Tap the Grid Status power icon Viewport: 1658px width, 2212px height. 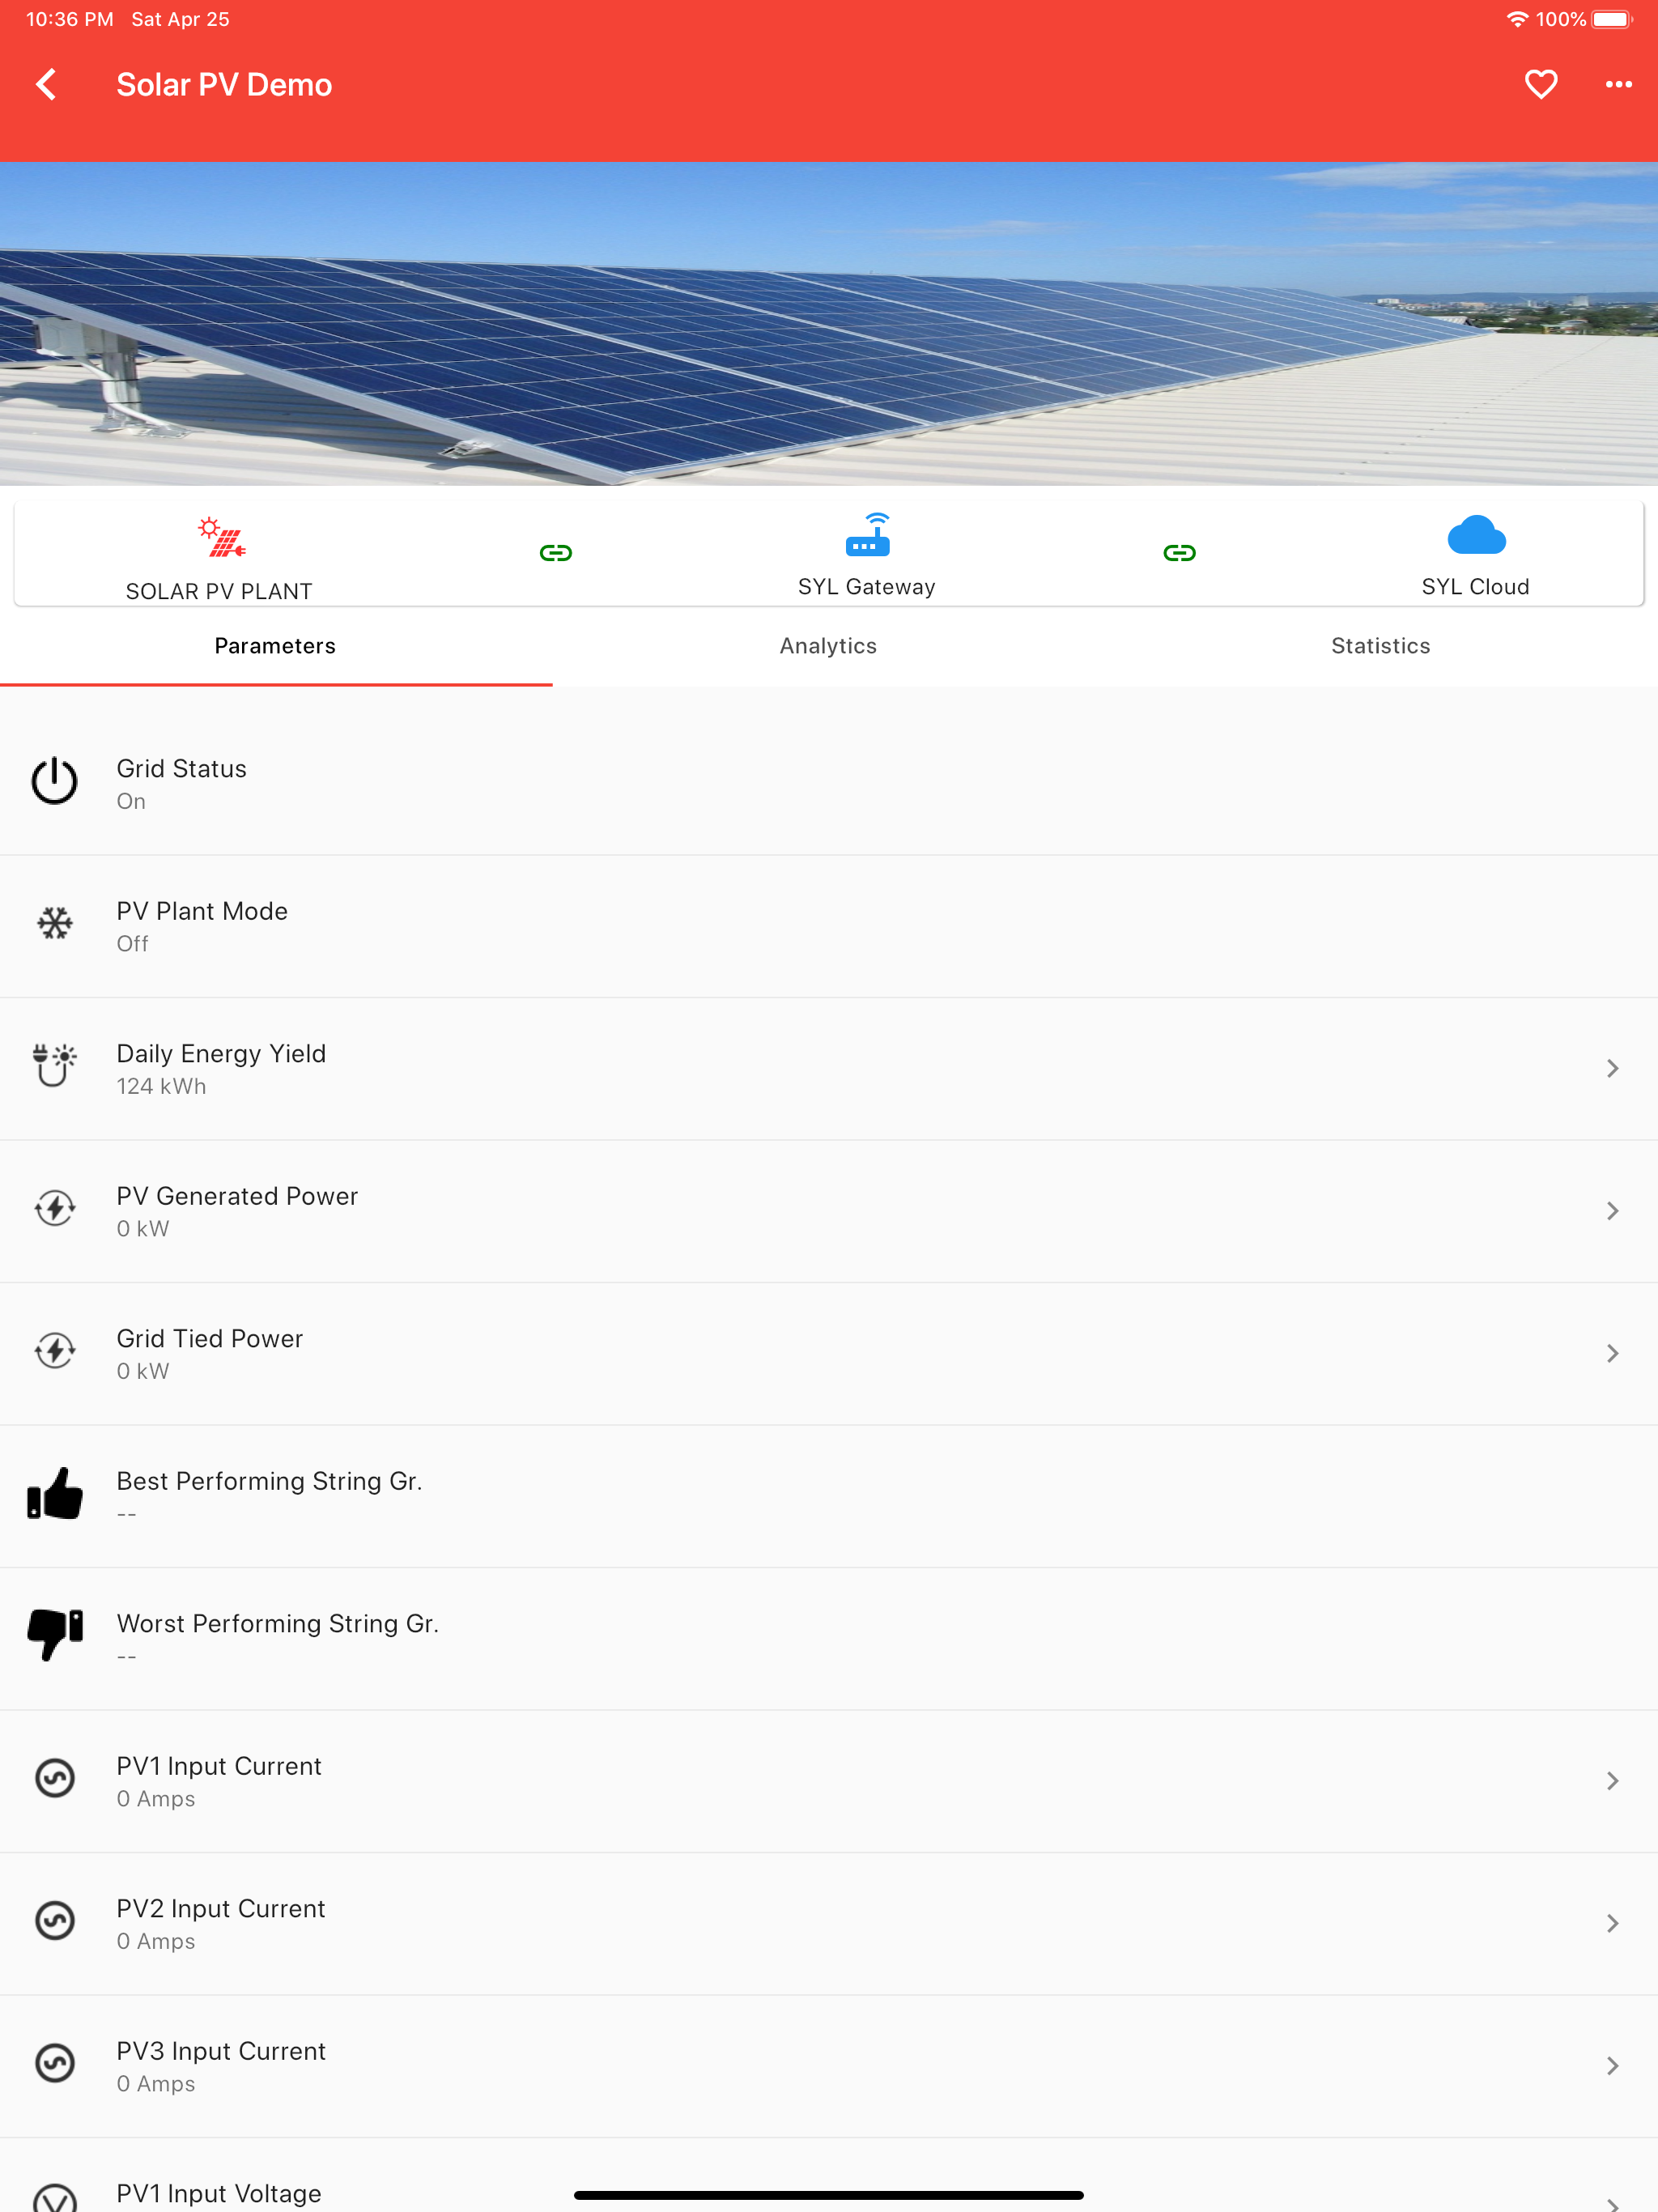coord(55,781)
